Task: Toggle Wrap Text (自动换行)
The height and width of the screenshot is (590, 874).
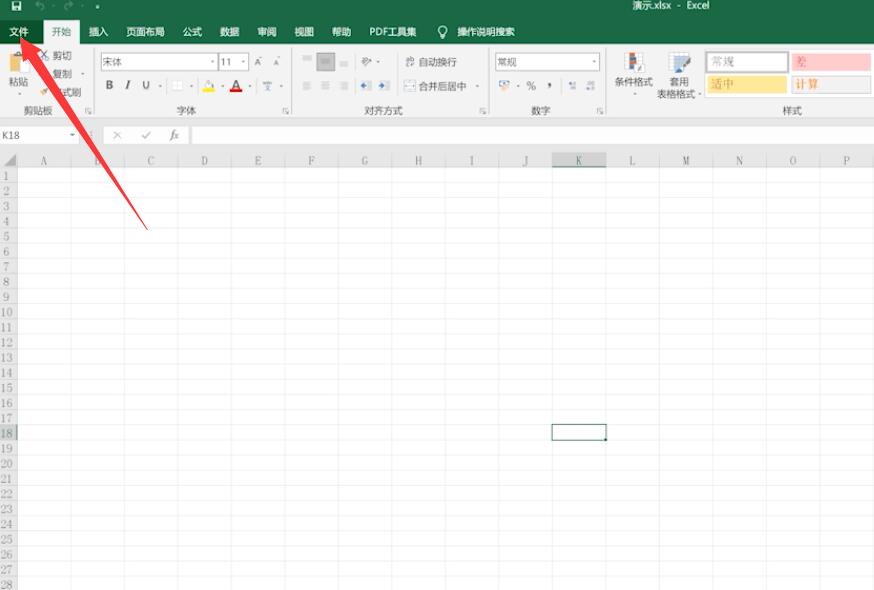Action: (431, 62)
